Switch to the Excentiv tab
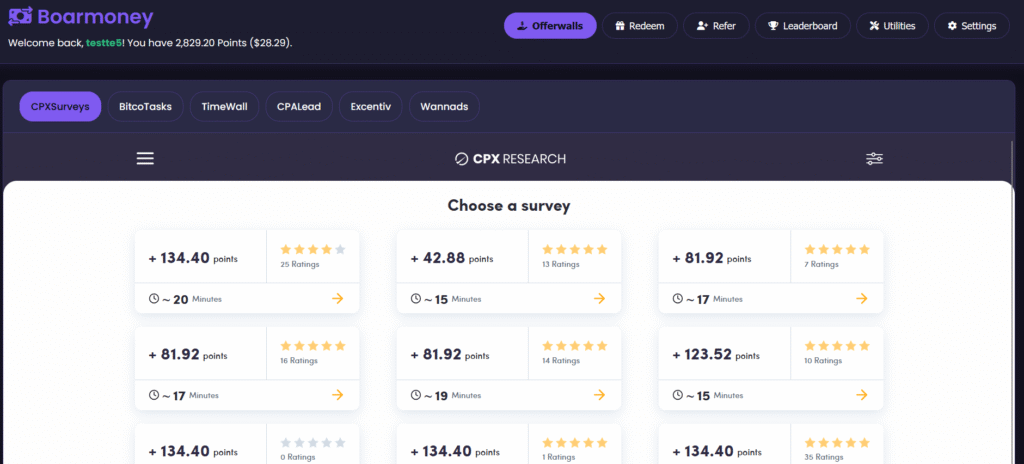The height and width of the screenshot is (464, 1024). pos(371,107)
